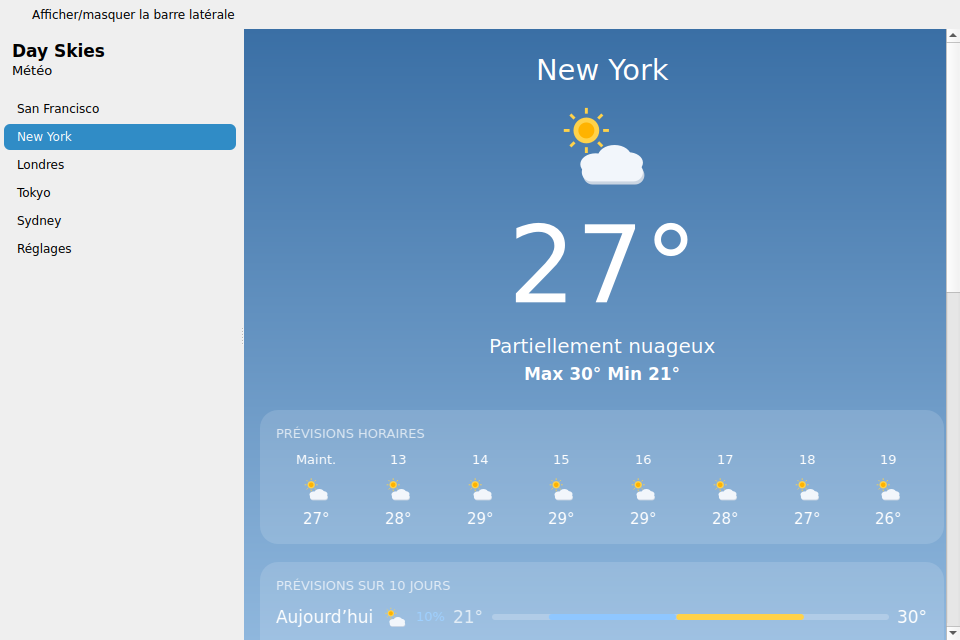Image resolution: width=960 pixels, height=640 pixels.
Task: Click the Maint. hour label
Action: (x=316, y=459)
